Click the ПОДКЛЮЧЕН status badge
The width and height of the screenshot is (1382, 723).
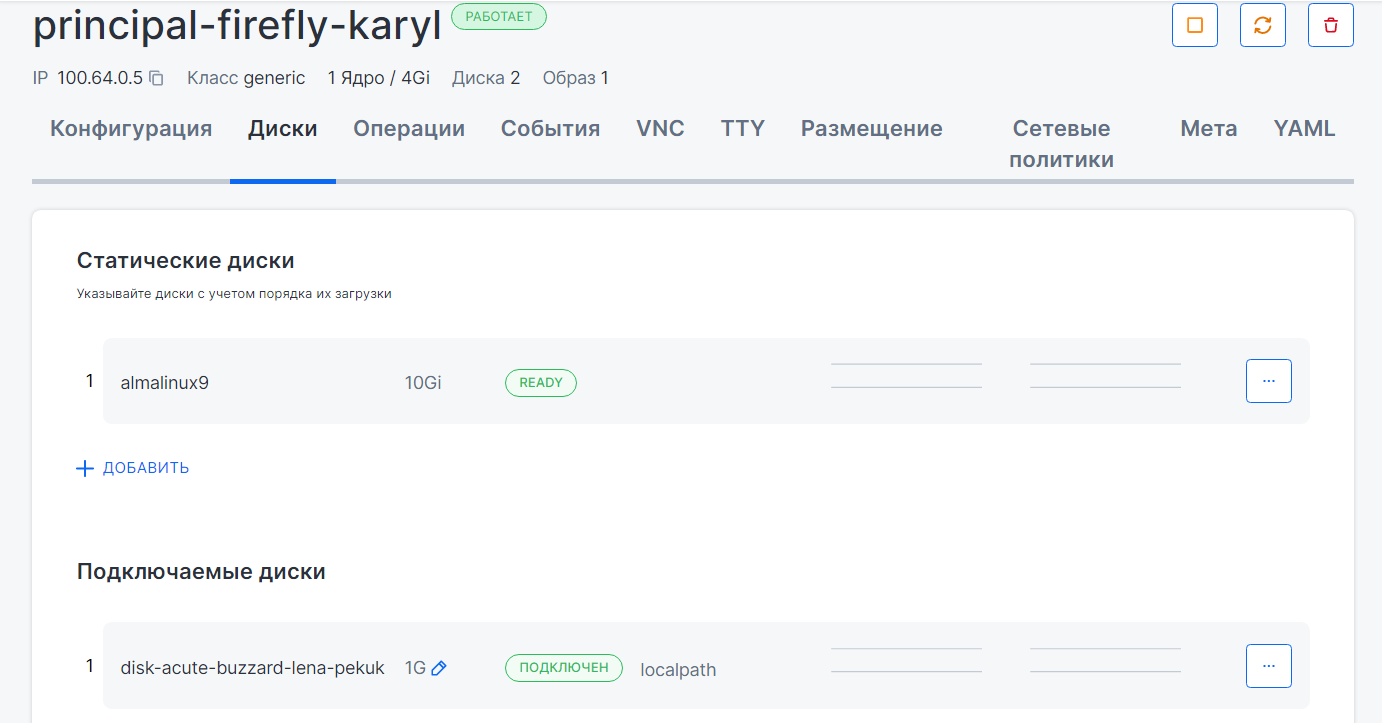[563, 668]
